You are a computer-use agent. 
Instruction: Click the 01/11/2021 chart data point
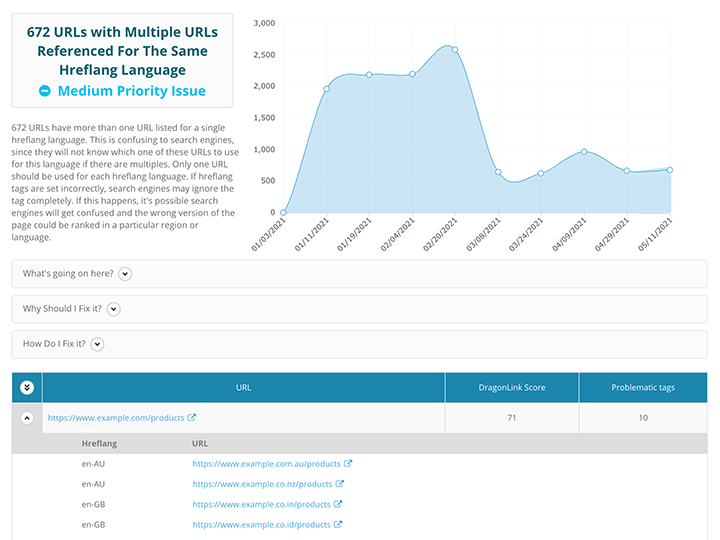point(327,89)
